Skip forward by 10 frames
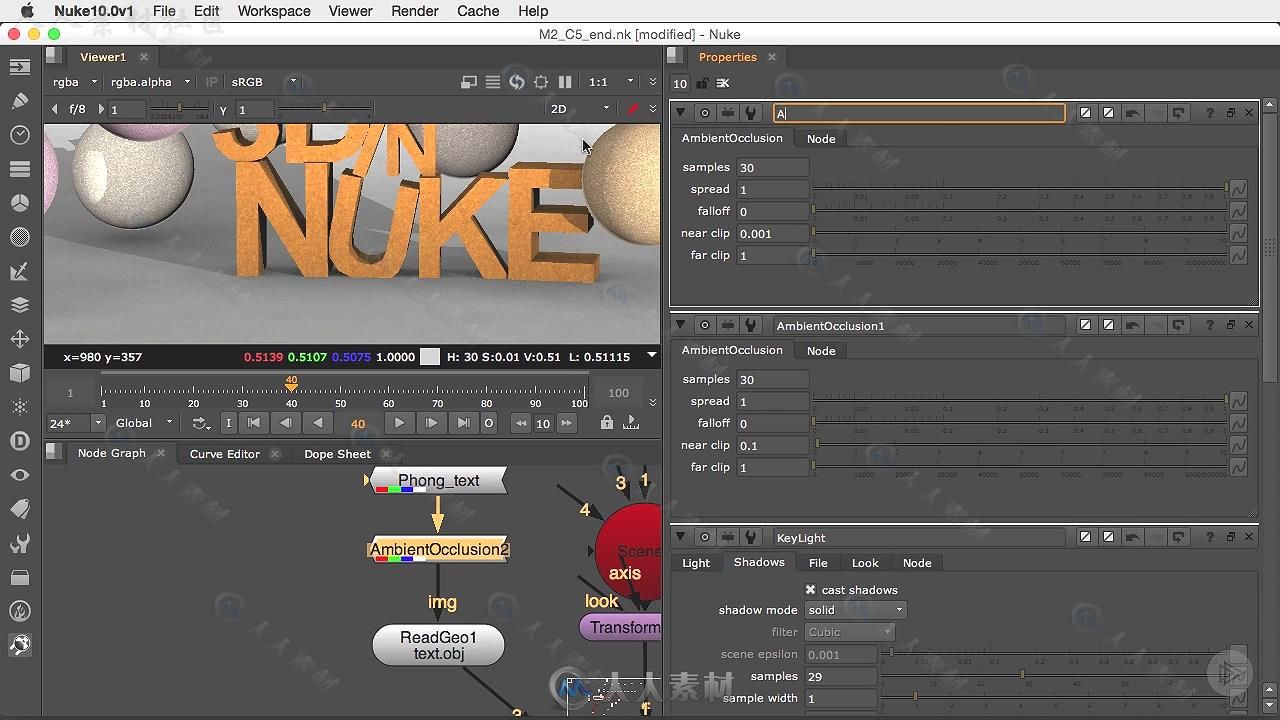Viewport: 1280px width, 720px height. tap(567, 423)
